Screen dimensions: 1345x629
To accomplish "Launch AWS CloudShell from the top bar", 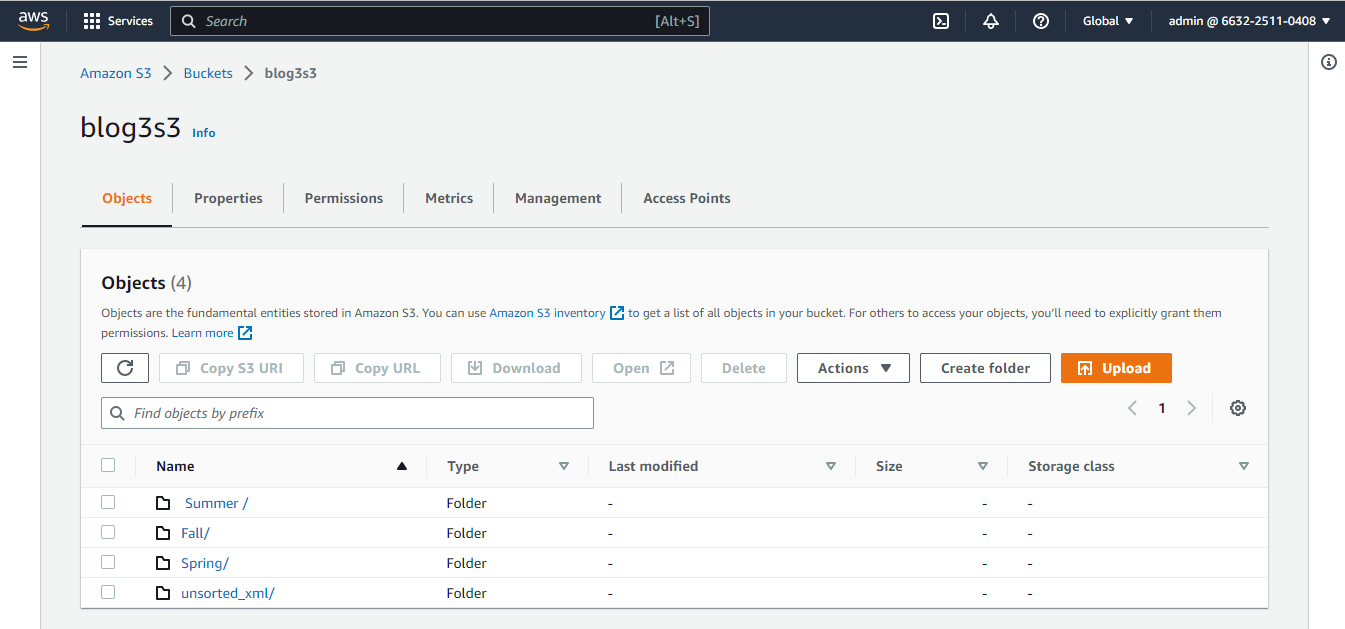I will tap(941, 21).
